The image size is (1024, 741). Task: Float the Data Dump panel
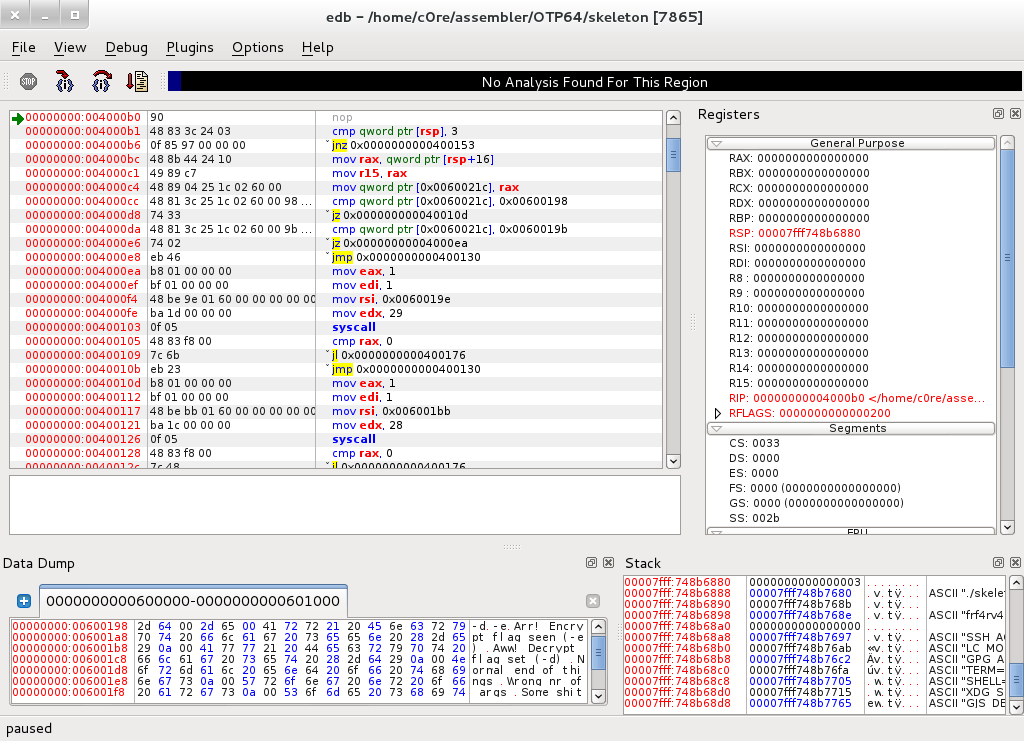tap(592, 563)
